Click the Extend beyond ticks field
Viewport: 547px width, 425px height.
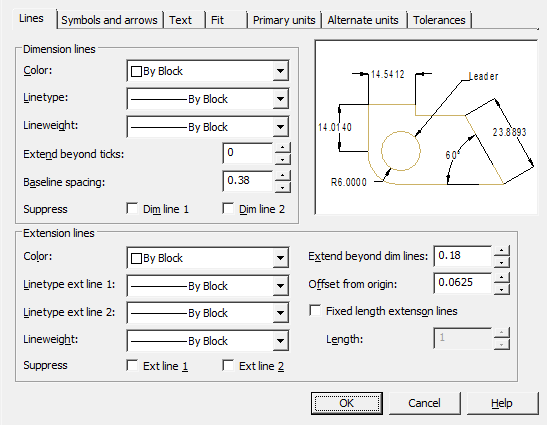point(248,153)
